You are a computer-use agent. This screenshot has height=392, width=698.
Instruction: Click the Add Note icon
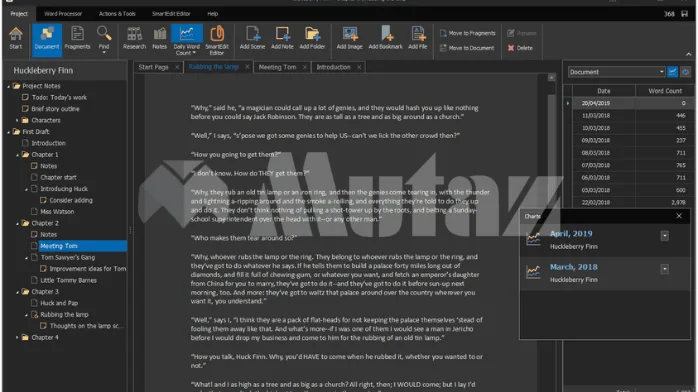click(x=282, y=38)
